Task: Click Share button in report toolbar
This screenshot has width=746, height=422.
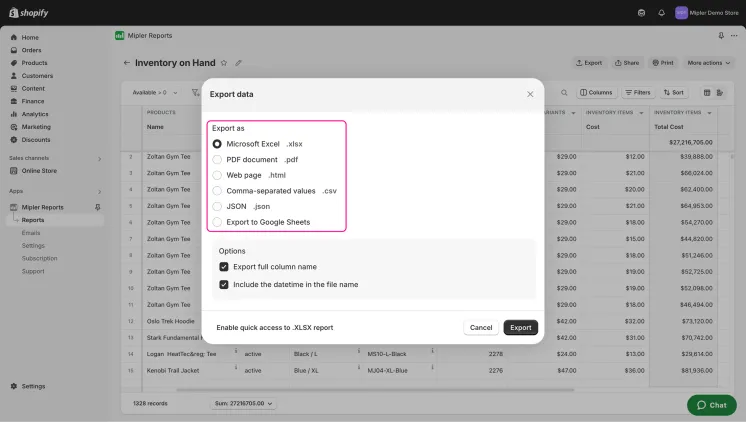Action: pos(627,63)
